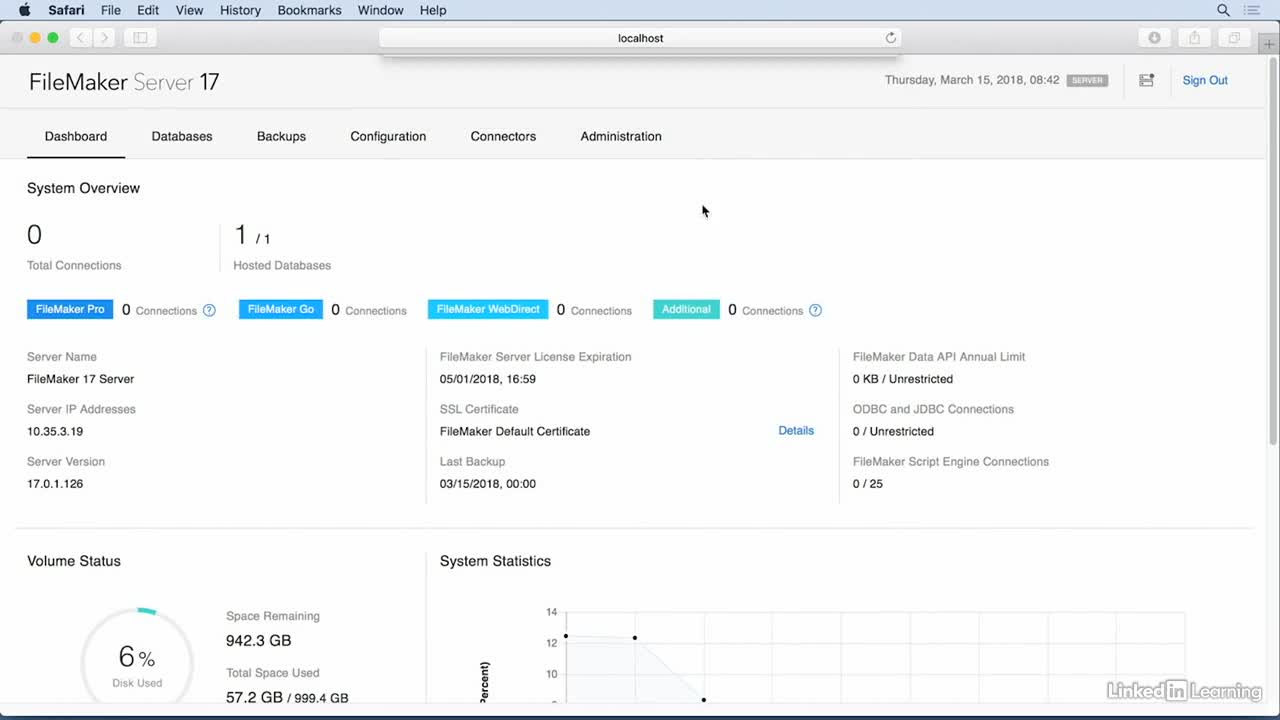This screenshot has height=720, width=1280.
Task: Reload the localhost page
Action: (890, 38)
